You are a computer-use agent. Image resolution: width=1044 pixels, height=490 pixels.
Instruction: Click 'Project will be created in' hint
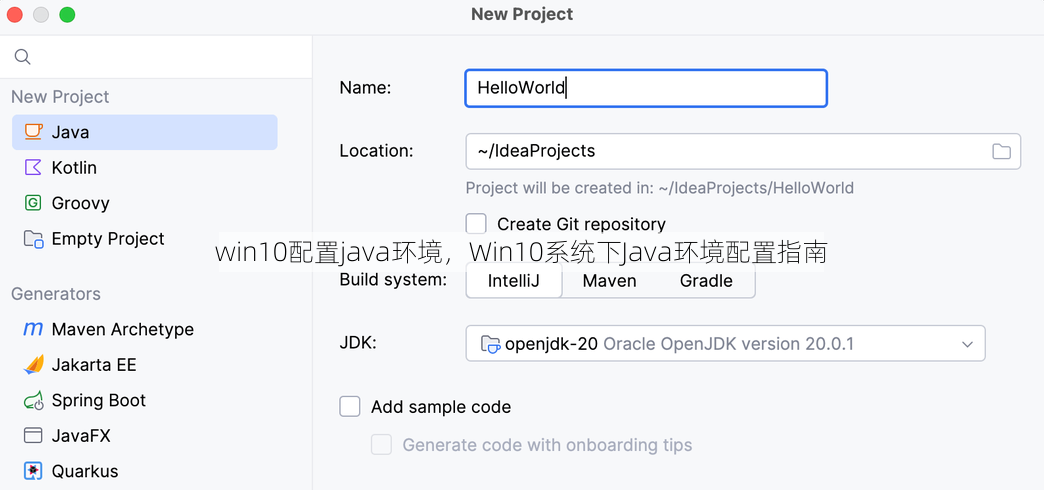[659, 188]
